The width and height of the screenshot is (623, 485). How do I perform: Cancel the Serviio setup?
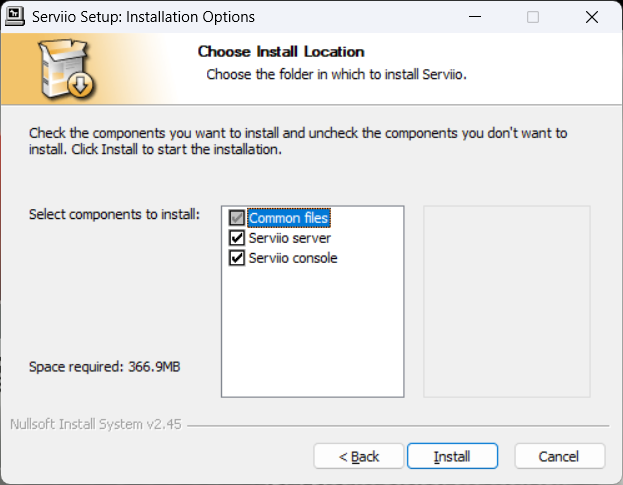559,456
